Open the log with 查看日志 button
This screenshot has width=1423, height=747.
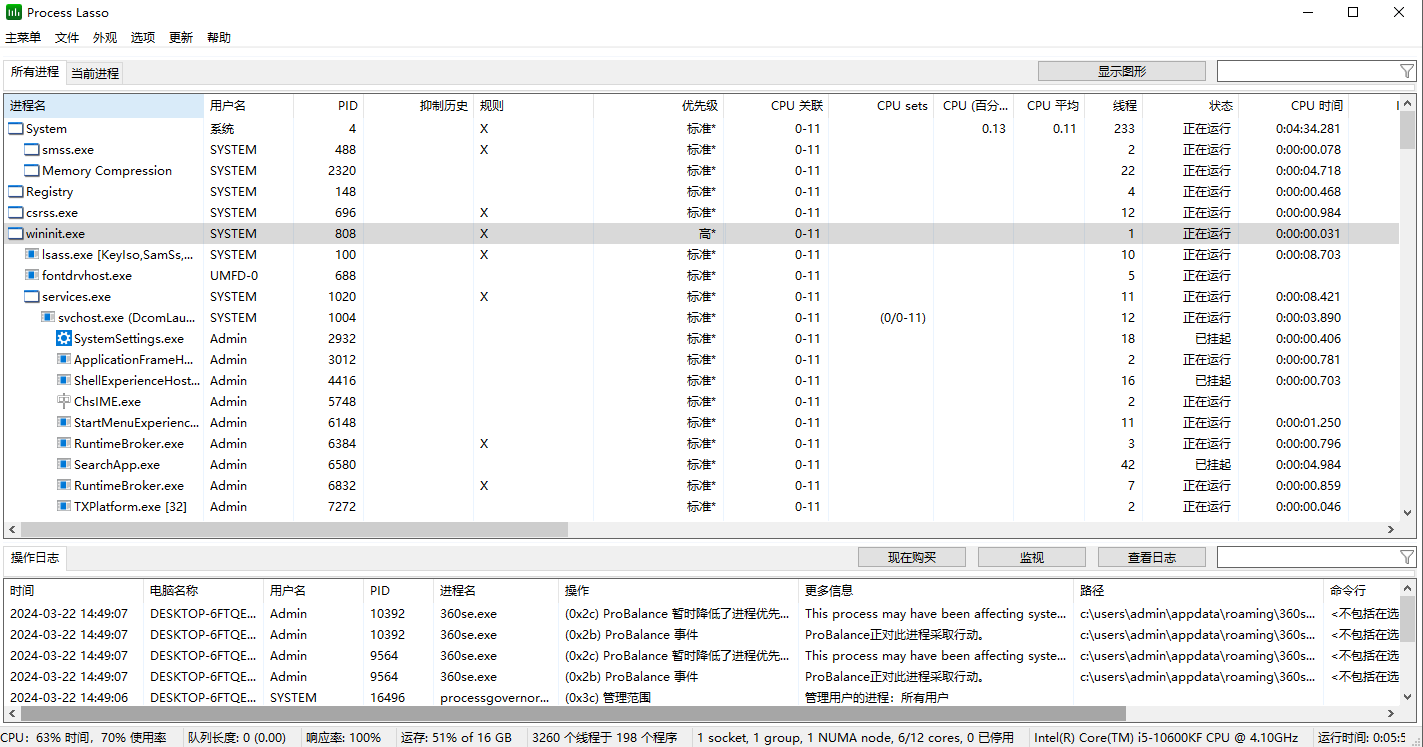1151,557
